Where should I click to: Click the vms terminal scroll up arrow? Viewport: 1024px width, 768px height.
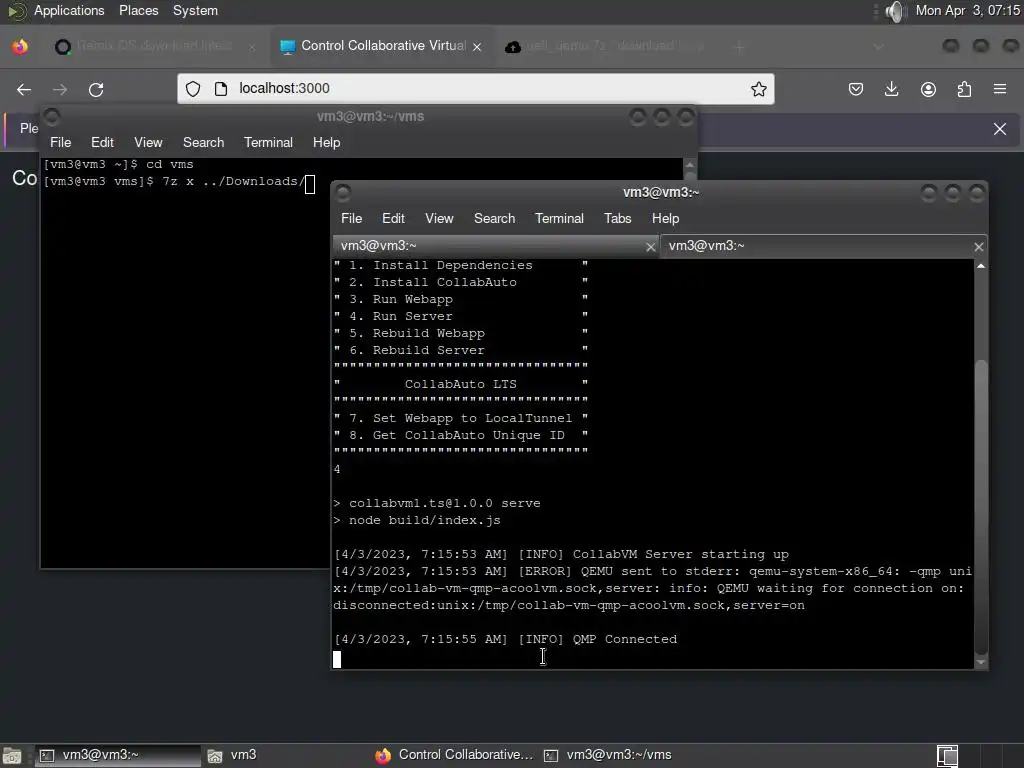pos(689,165)
